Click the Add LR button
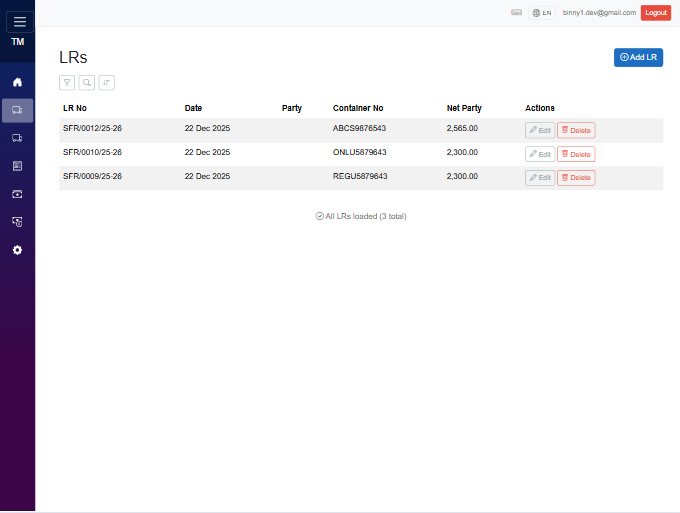680x513 pixels. click(638, 57)
